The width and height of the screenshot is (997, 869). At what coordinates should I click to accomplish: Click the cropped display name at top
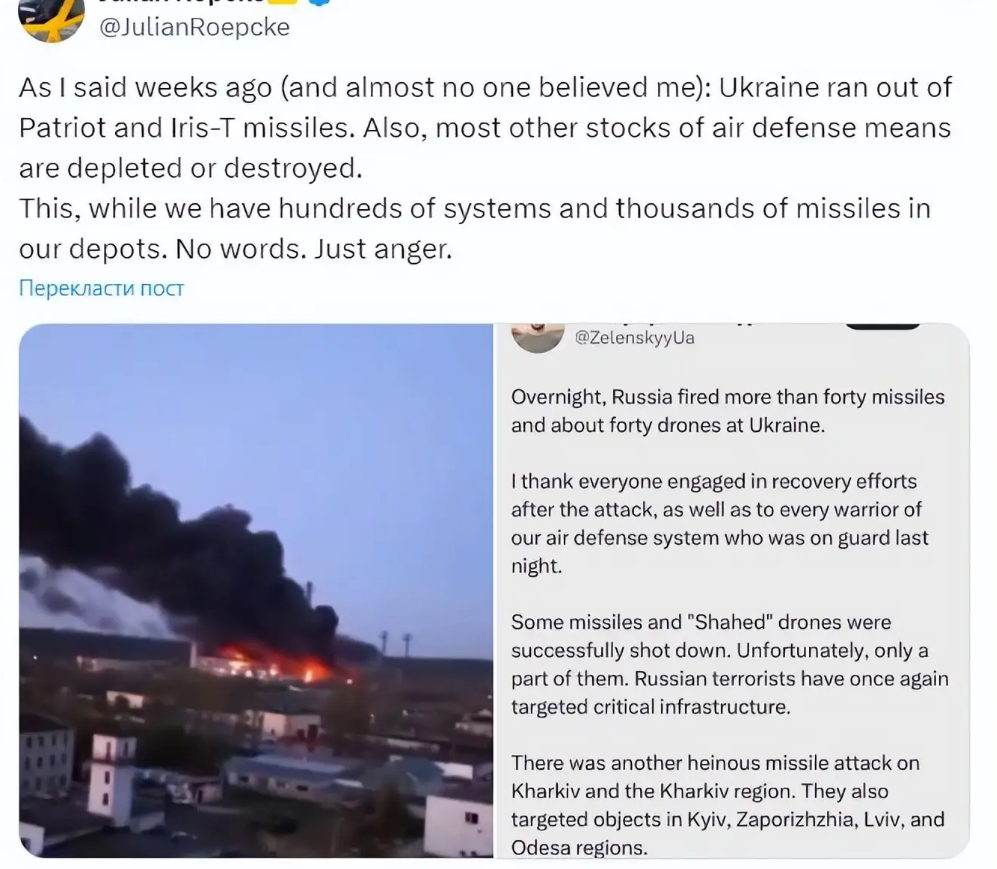coord(181,2)
